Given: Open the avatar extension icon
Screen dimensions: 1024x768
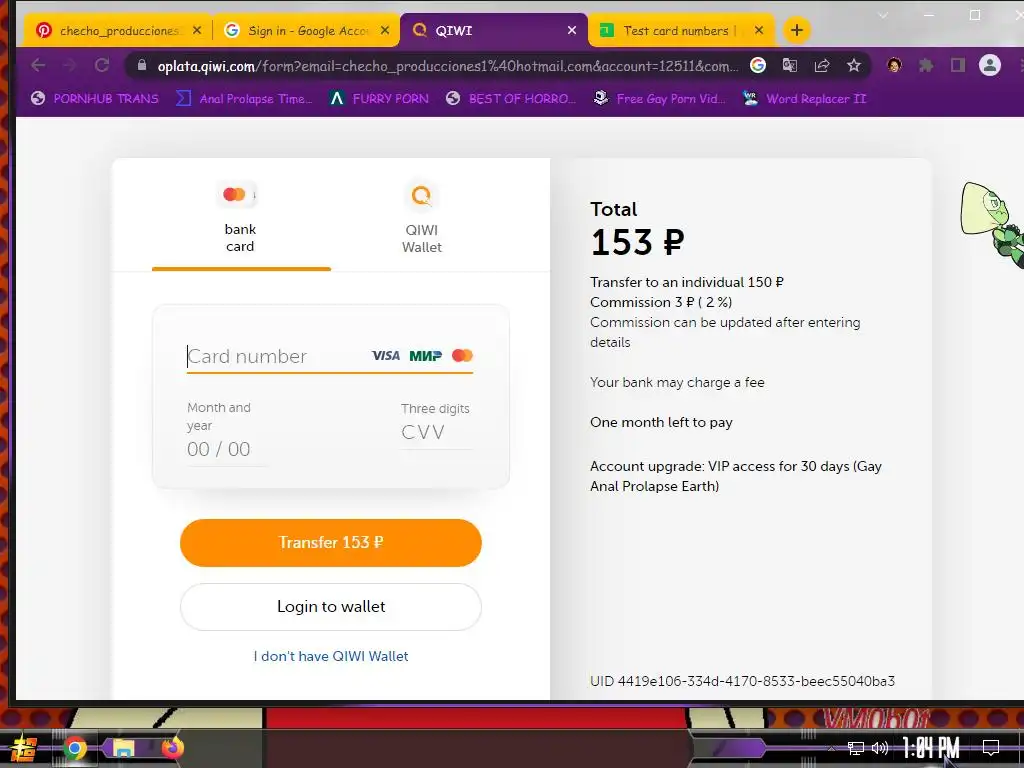Looking at the screenshot, I should click(894, 65).
